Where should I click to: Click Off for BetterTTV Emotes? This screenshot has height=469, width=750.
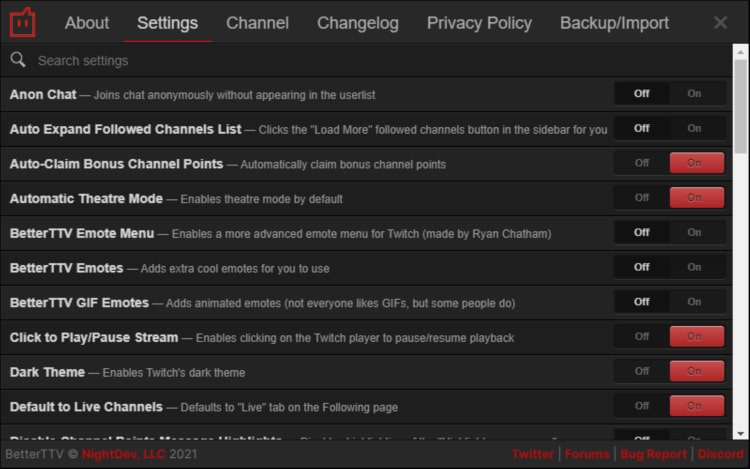tap(642, 267)
